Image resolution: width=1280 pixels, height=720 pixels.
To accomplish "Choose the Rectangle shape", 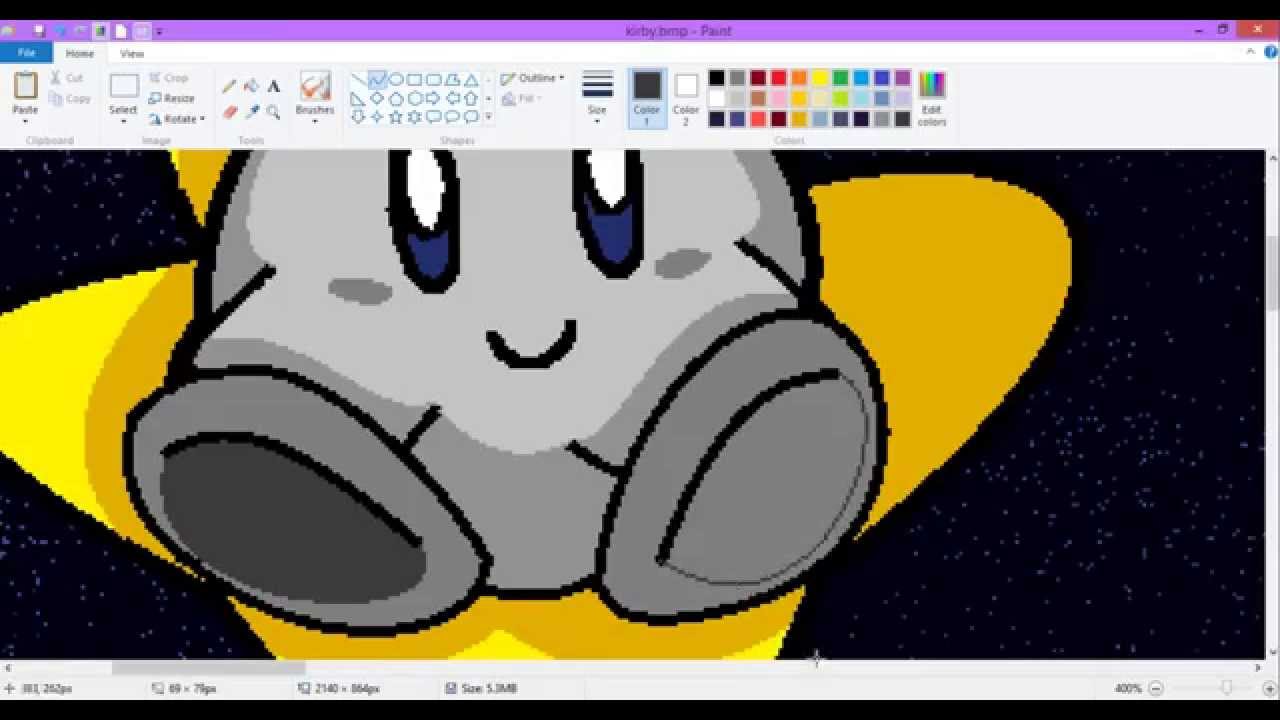I will coord(414,79).
